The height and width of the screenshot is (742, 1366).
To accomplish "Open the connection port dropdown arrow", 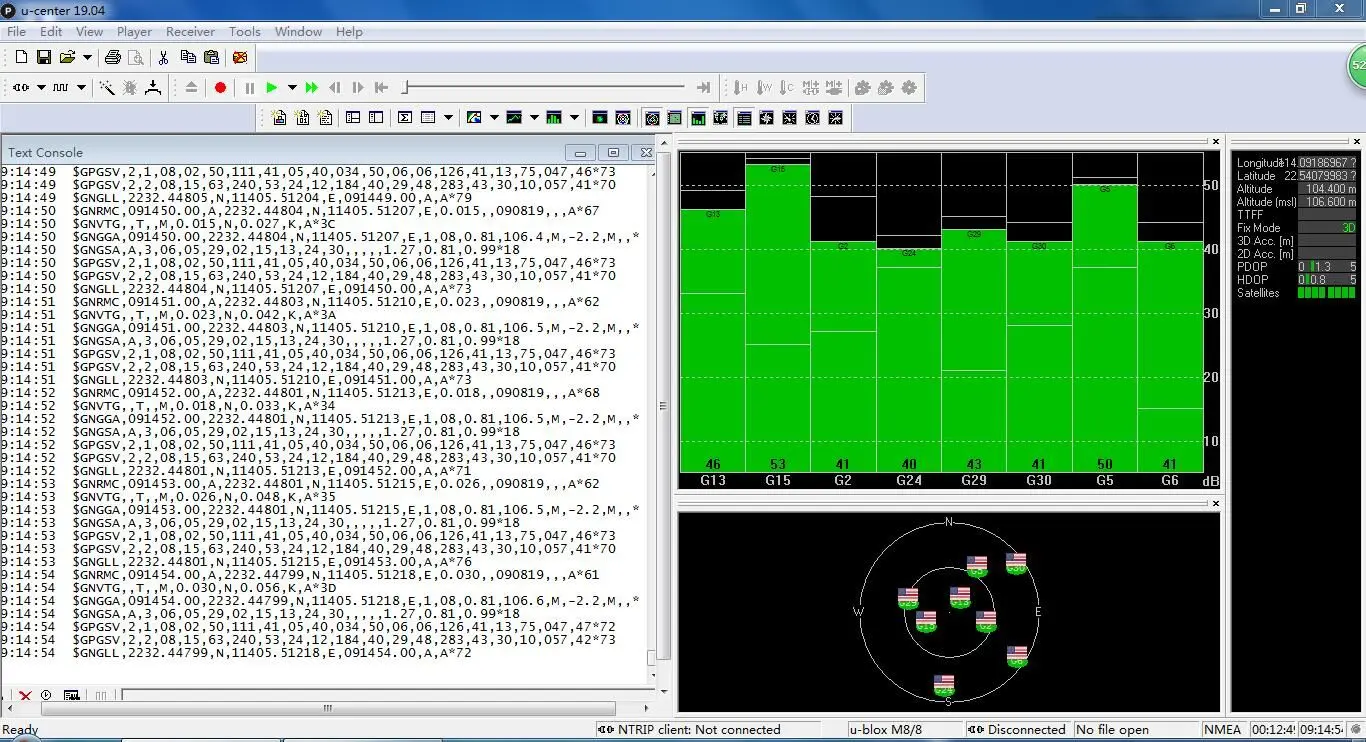I will click(41, 88).
